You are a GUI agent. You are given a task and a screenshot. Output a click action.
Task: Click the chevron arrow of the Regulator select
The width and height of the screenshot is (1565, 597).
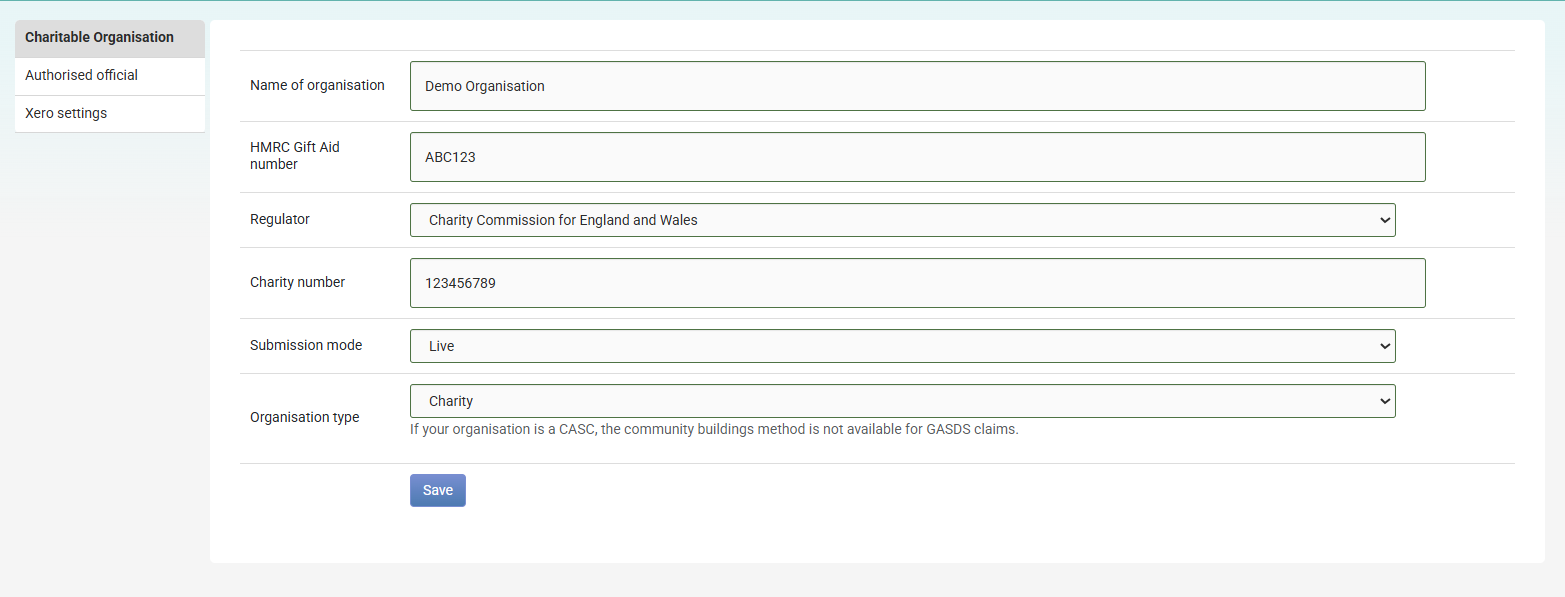tap(1385, 220)
